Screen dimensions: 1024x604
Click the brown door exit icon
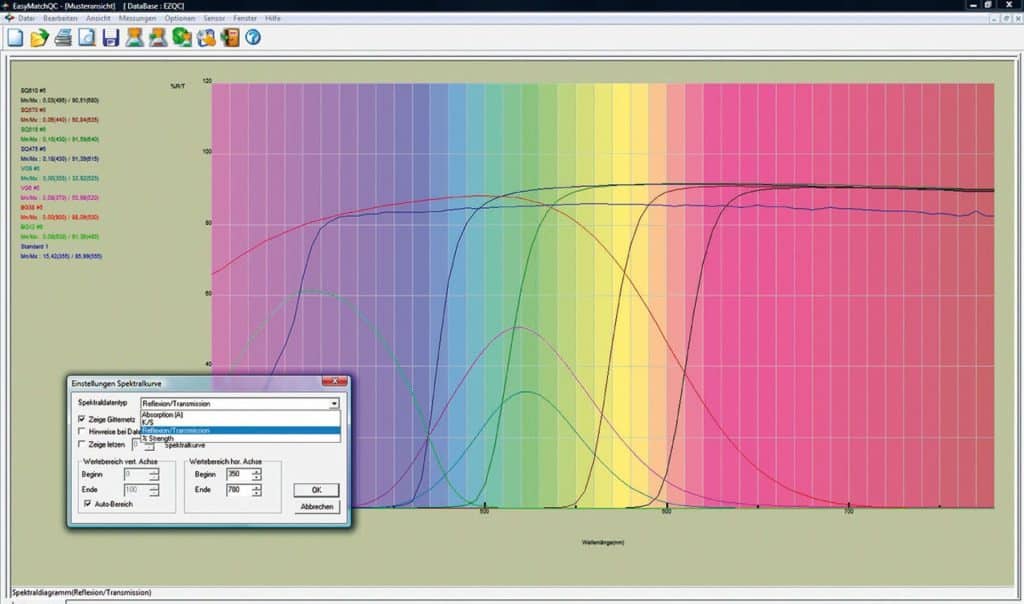[x=230, y=38]
